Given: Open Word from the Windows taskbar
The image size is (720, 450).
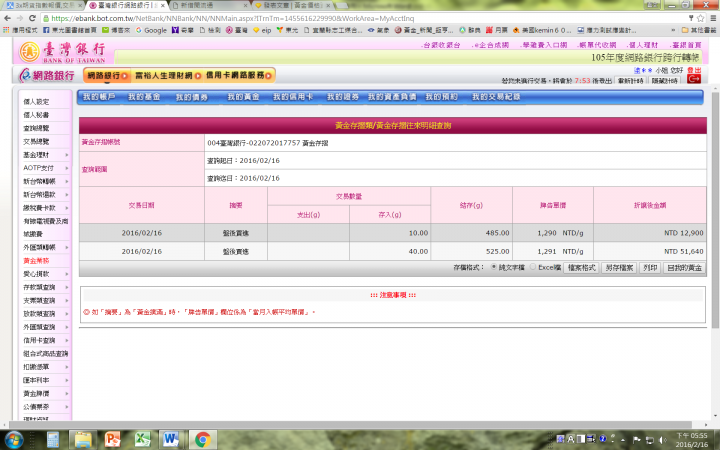Looking at the screenshot, I should pyautogui.click(x=171, y=438).
